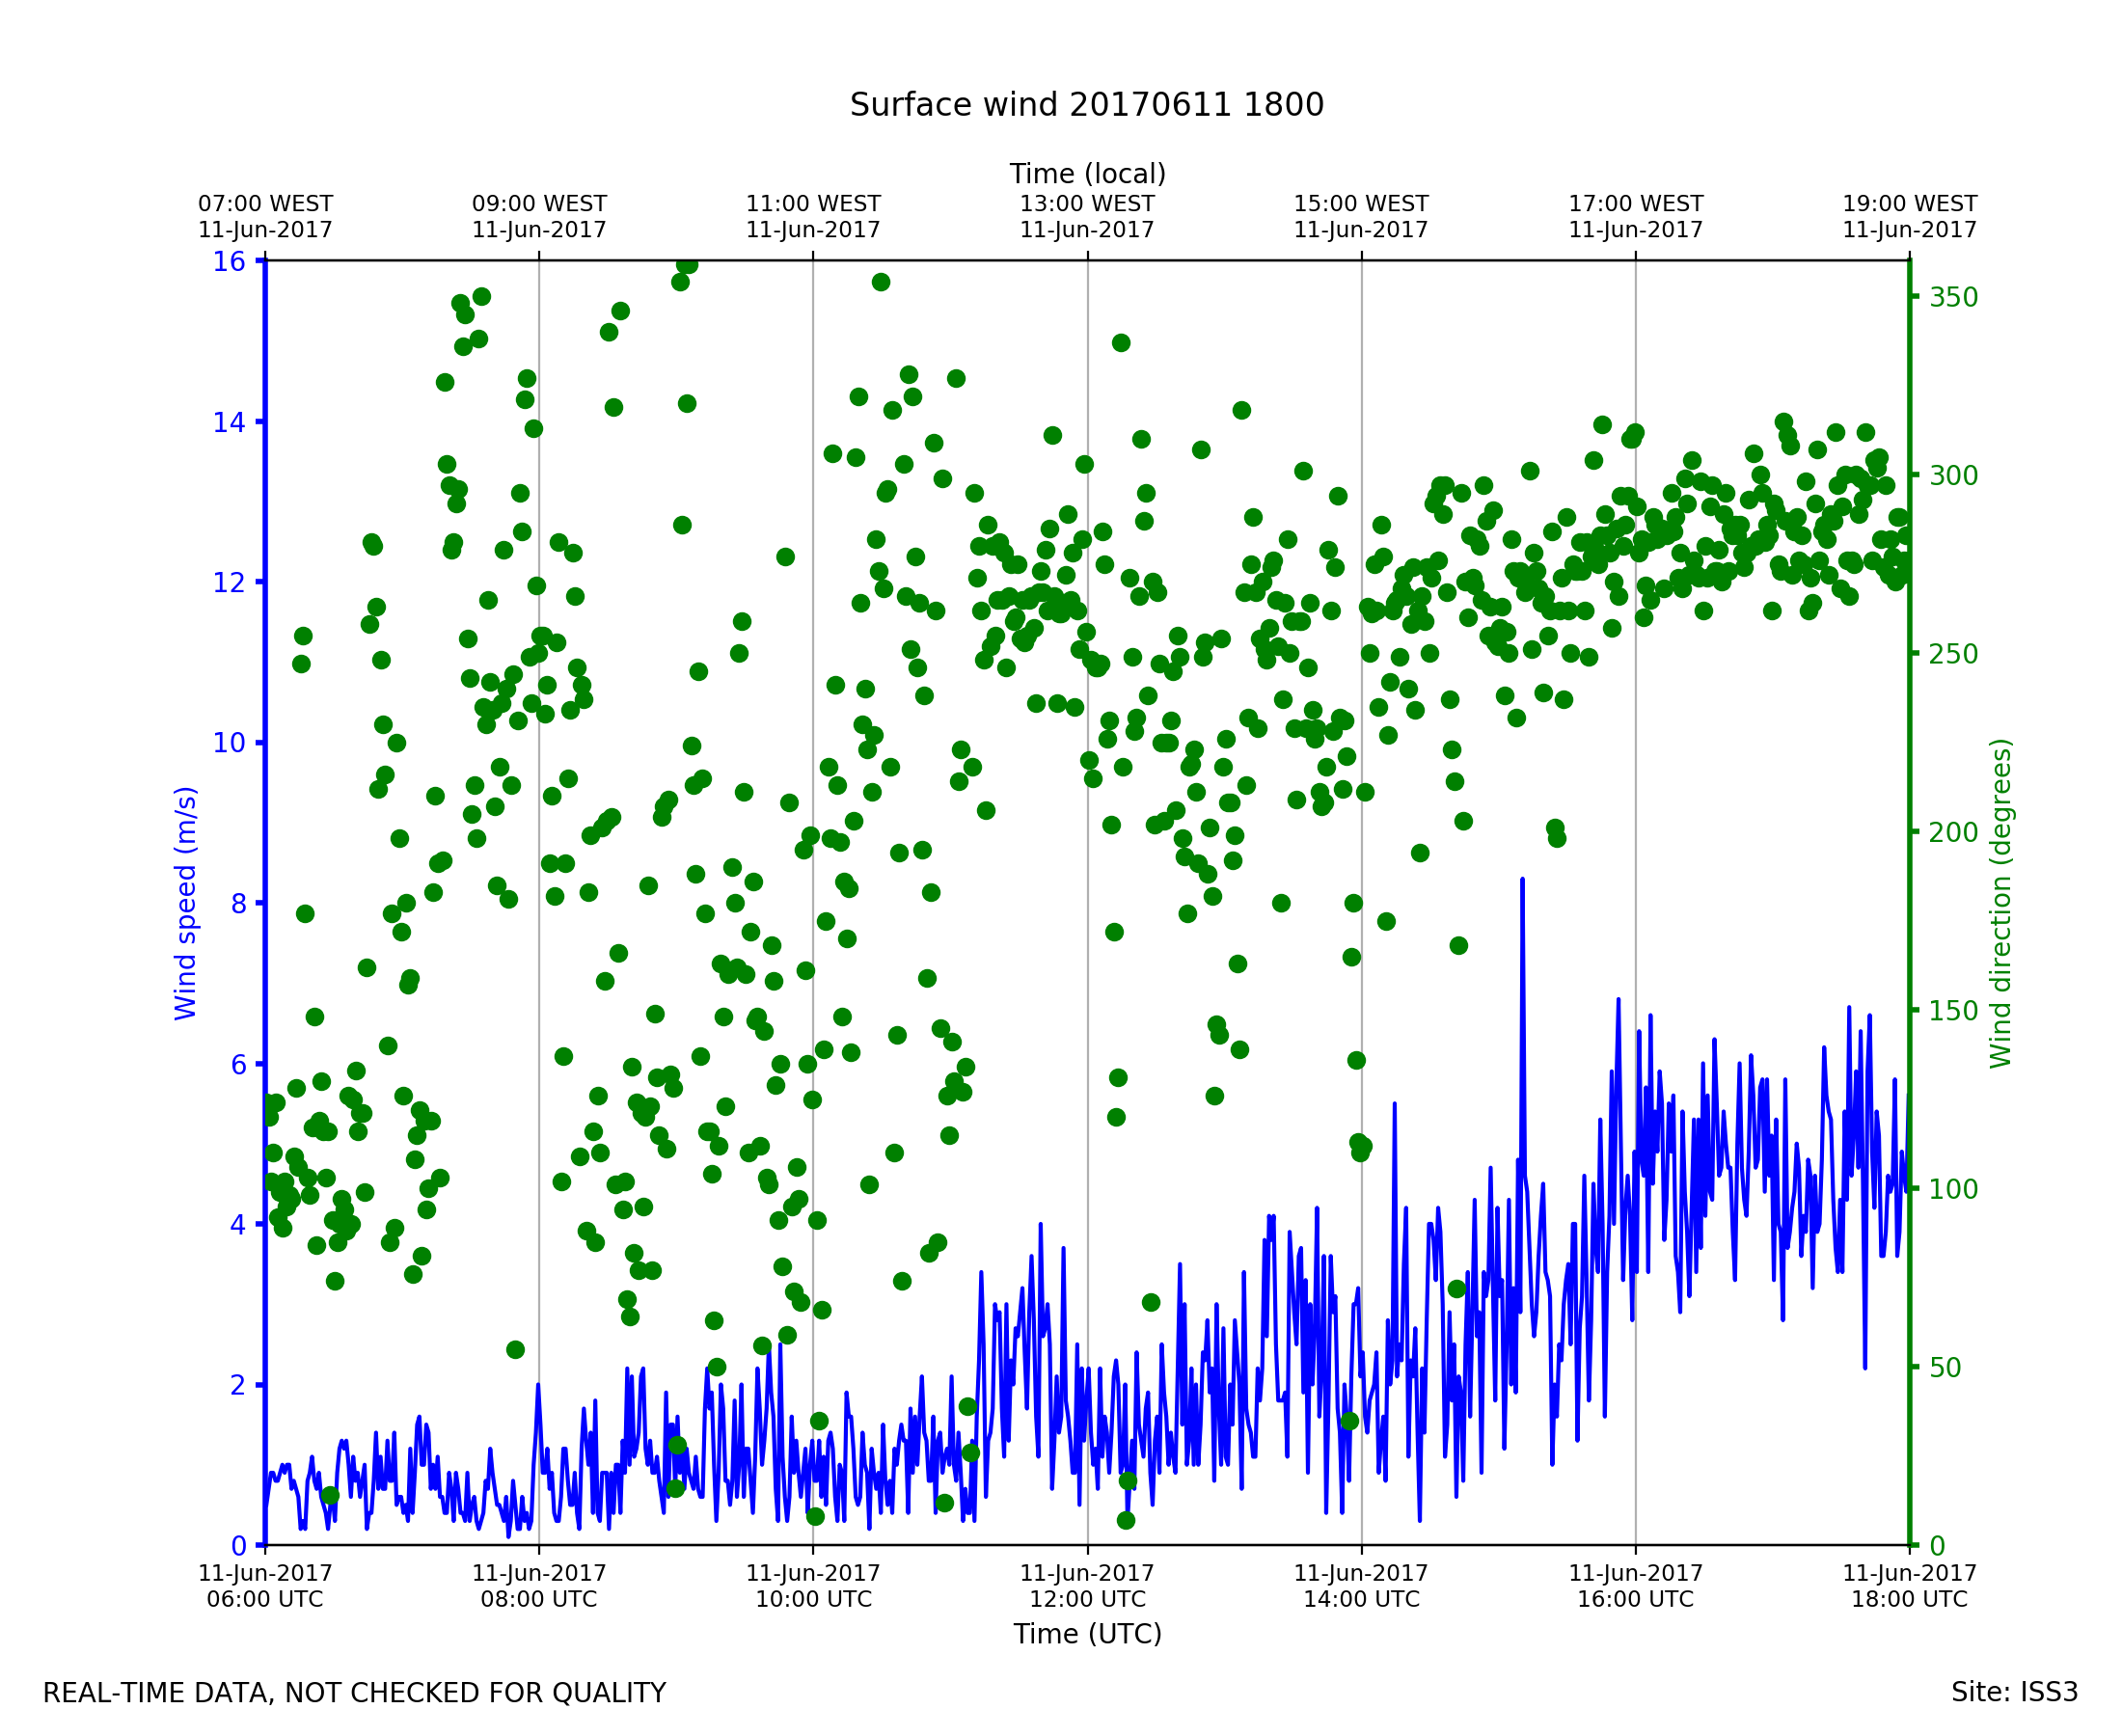2122x1736 pixels.
Task: Click the 'REAL-TIME DATA, NOT CHECKED FOR QUALITY' notice
Action: 354,1693
